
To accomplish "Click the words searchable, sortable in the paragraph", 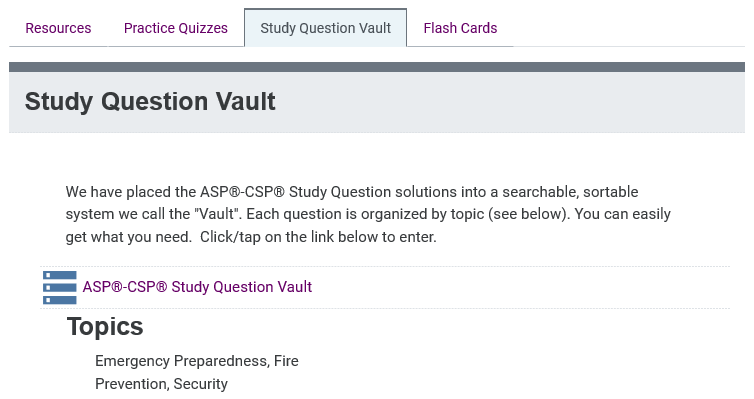I will (570, 192).
